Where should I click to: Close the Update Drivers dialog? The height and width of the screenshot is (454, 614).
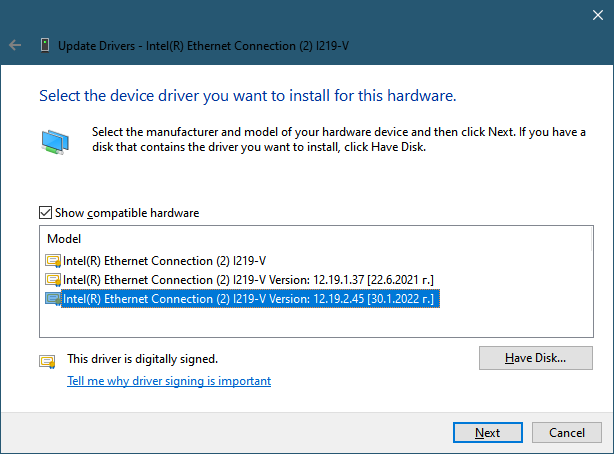(x=598, y=15)
